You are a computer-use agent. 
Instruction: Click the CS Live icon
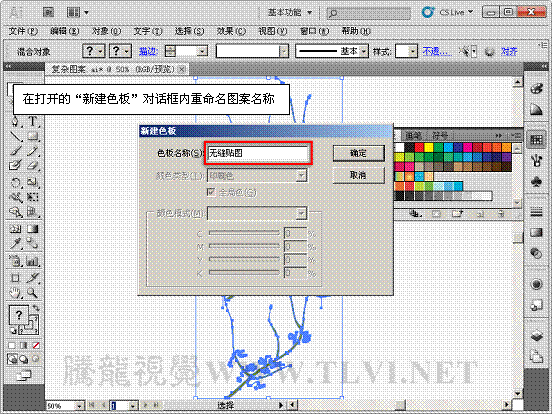pyautogui.click(x=428, y=12)
